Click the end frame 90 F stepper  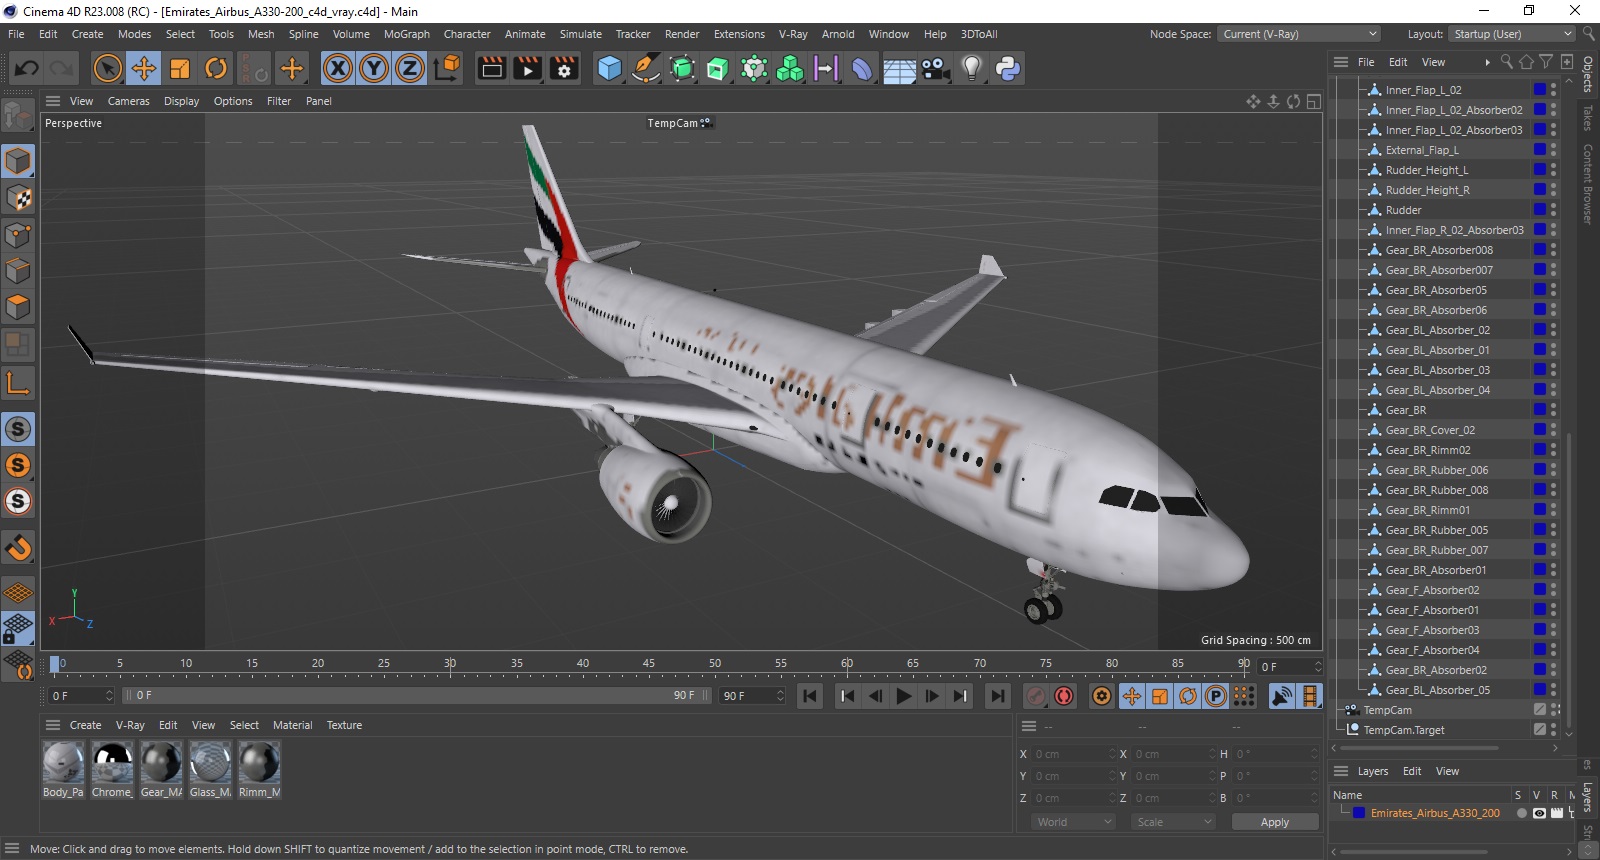tap(780, 696)
